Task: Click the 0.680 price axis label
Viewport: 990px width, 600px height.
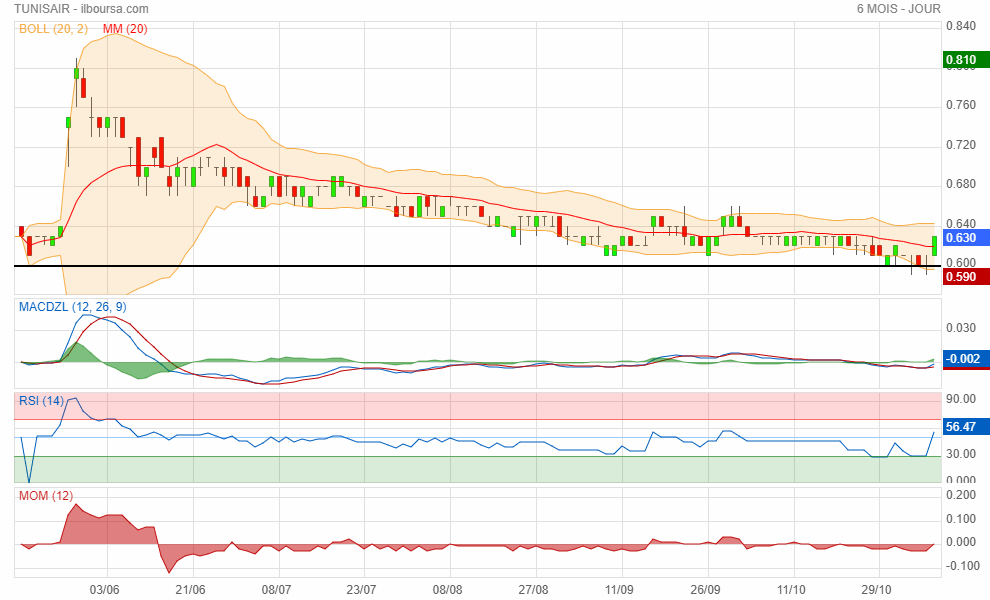Action: coord(961,184)
